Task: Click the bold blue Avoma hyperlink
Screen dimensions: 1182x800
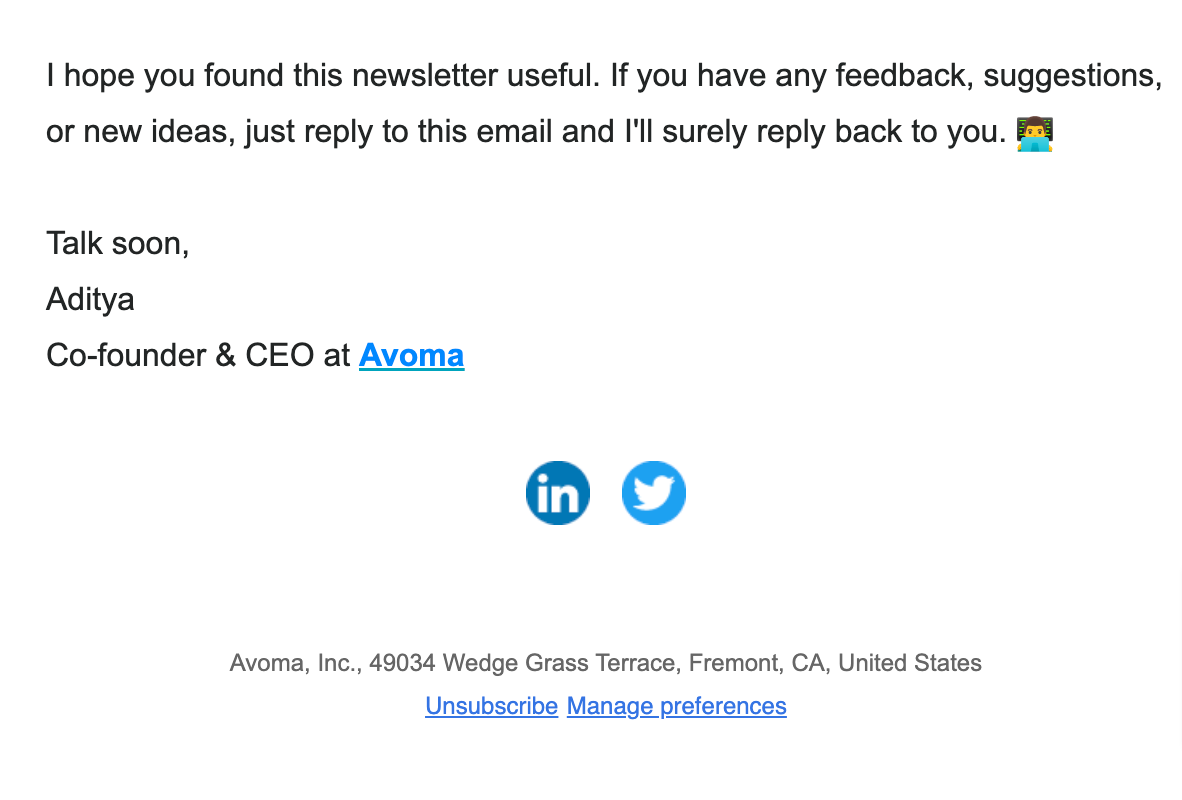Action: click(x=411, y=355)
